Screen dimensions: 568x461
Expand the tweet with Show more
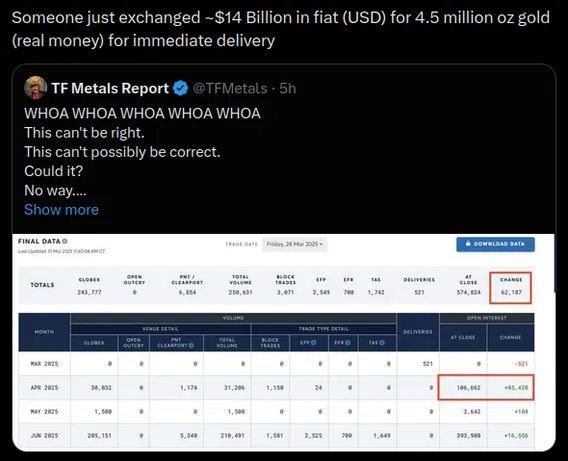tap(61, 210)
